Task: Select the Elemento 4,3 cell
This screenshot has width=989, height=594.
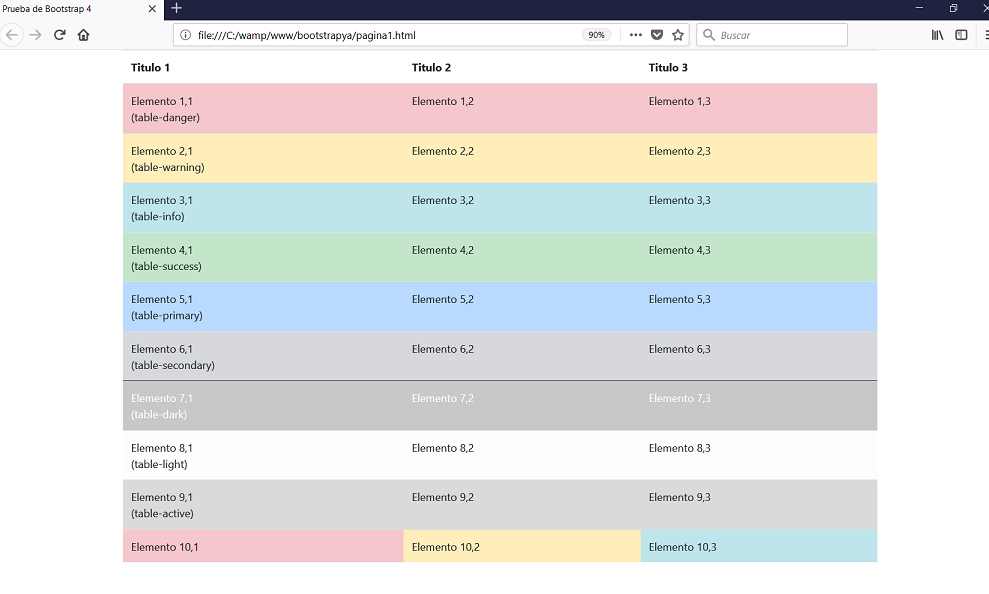Action: click(759, 257)
